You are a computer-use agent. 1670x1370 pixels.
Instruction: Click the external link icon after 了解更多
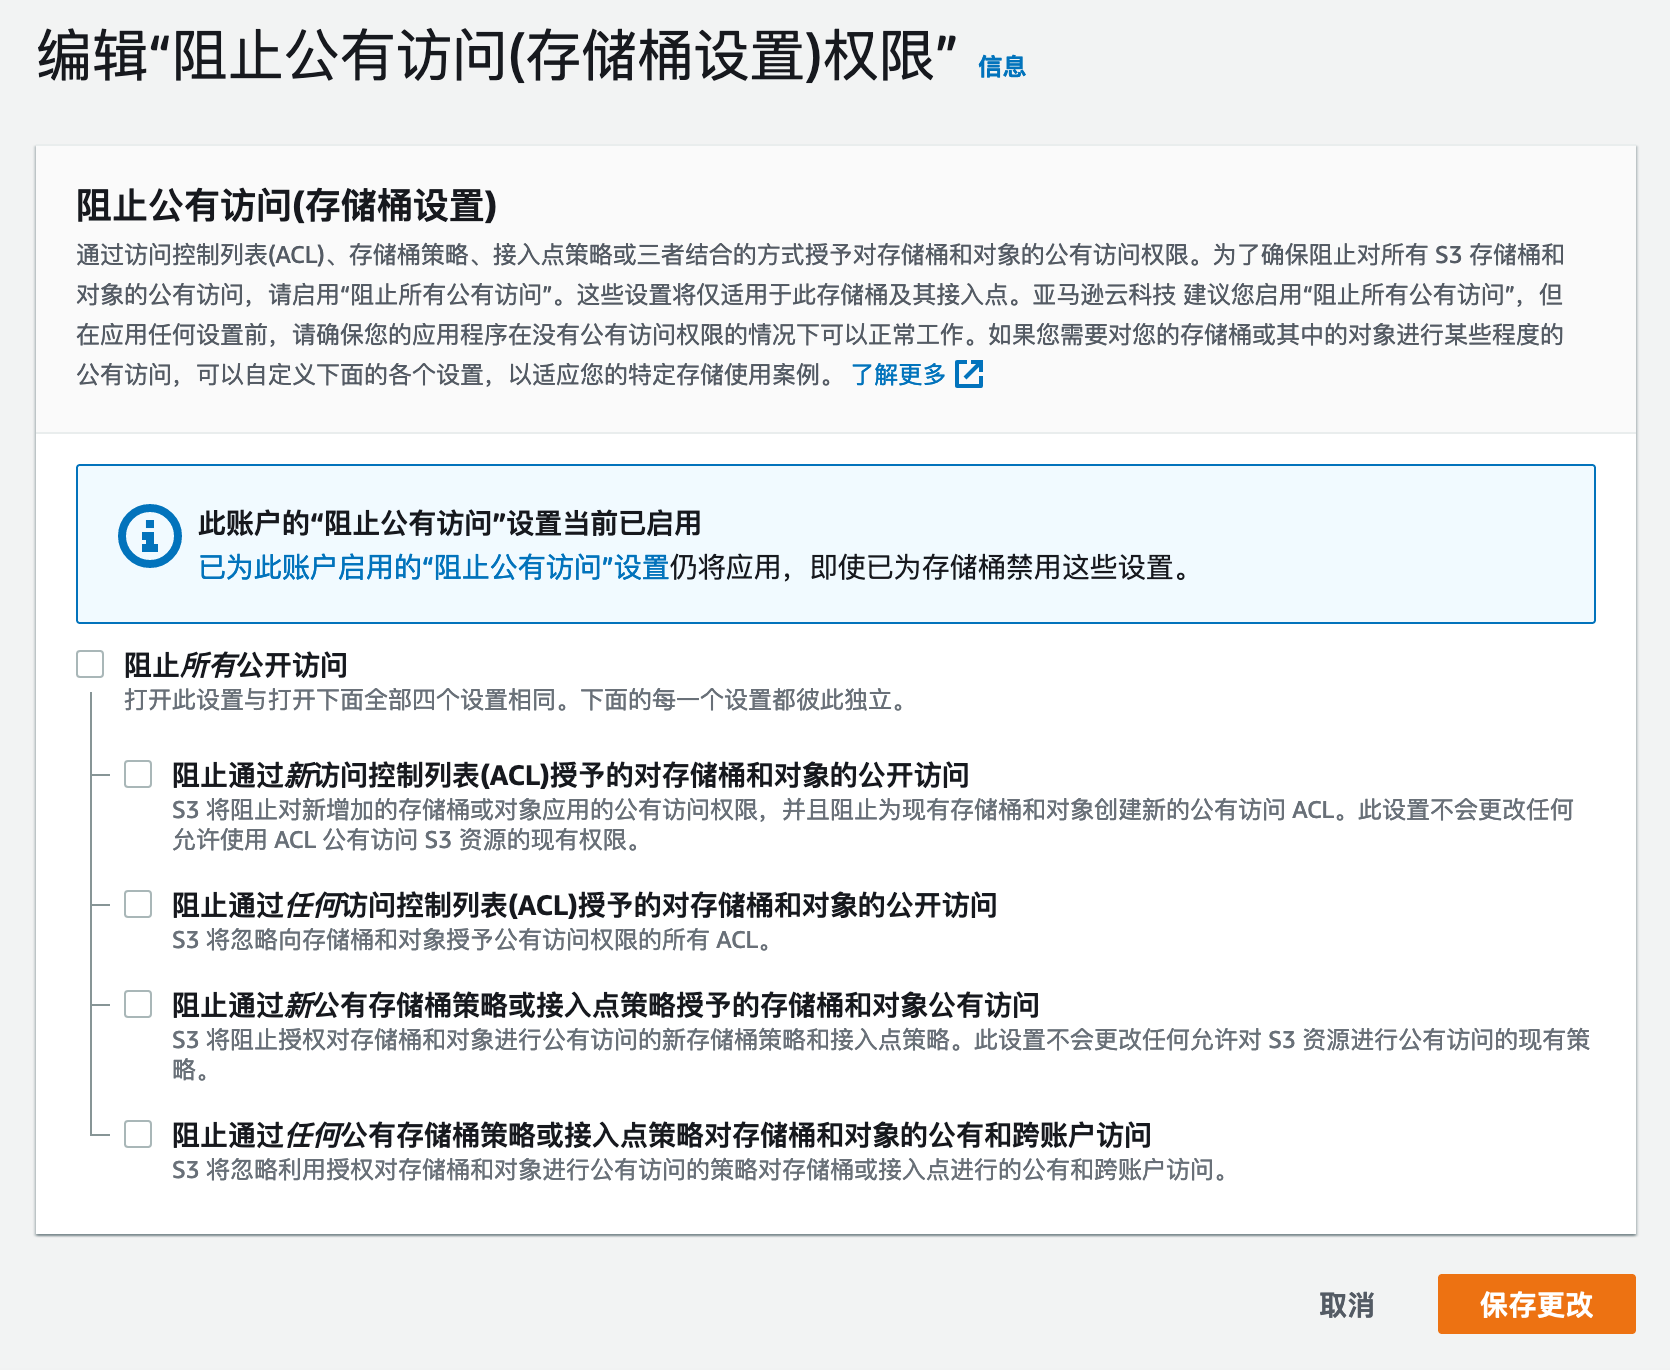click(969, 375)
